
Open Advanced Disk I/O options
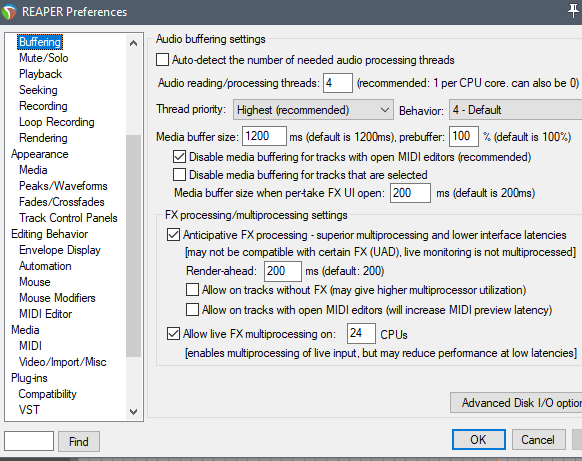click(516, 403)
